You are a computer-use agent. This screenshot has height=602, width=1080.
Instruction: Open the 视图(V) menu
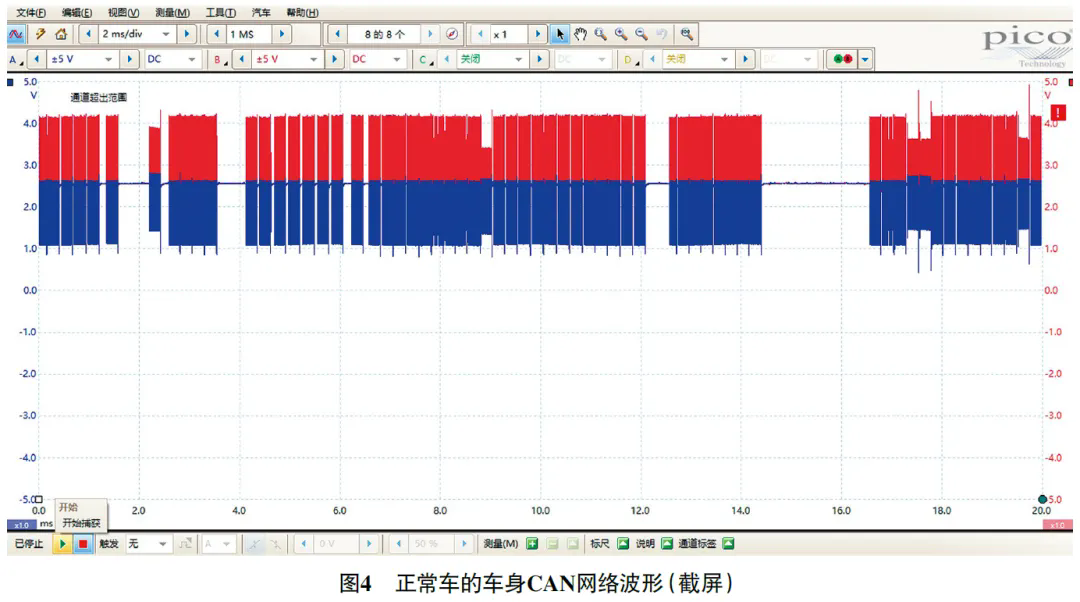[x=123, y=12]
